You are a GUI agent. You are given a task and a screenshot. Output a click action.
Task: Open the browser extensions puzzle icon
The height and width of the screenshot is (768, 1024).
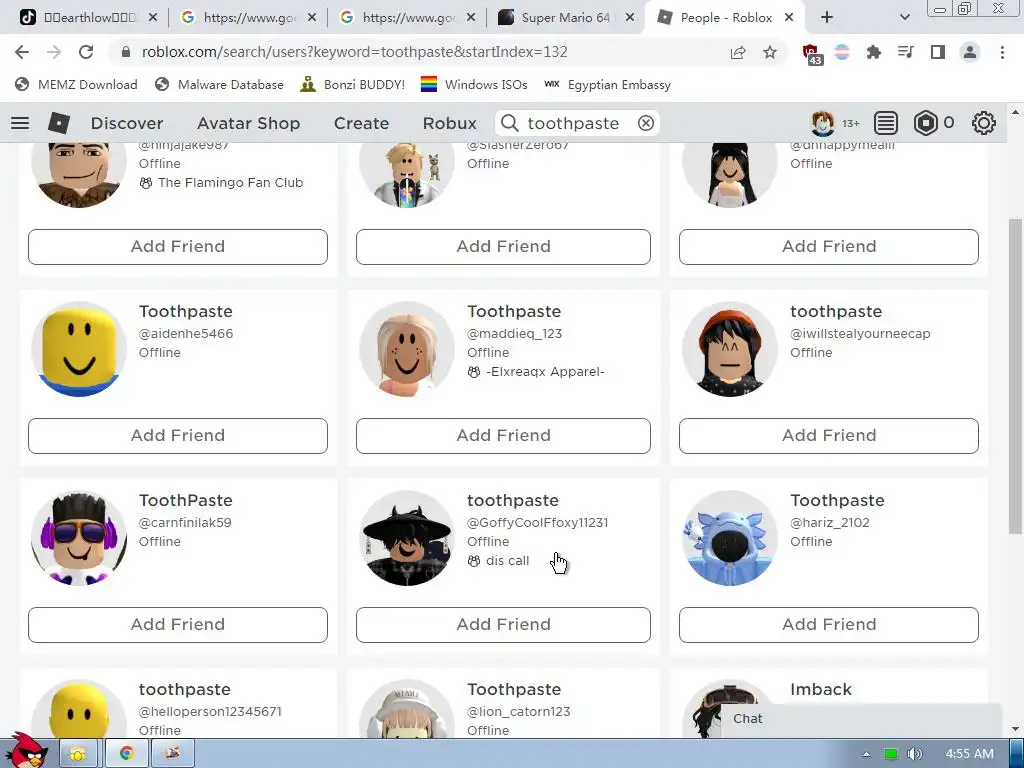pos(873,52)
